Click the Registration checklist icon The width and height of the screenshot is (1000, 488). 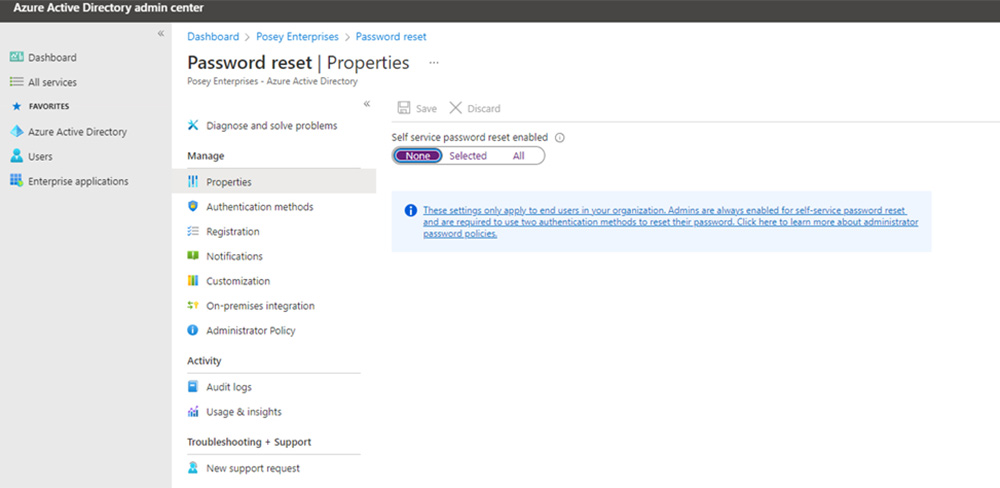[193, 232]
